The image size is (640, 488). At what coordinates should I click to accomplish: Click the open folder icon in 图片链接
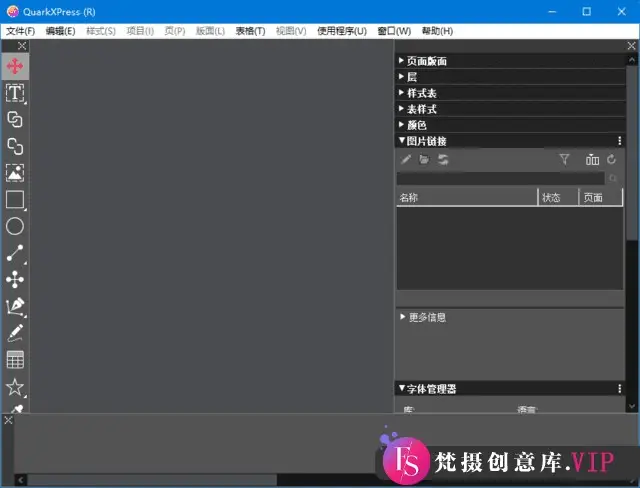pos(424,160)
